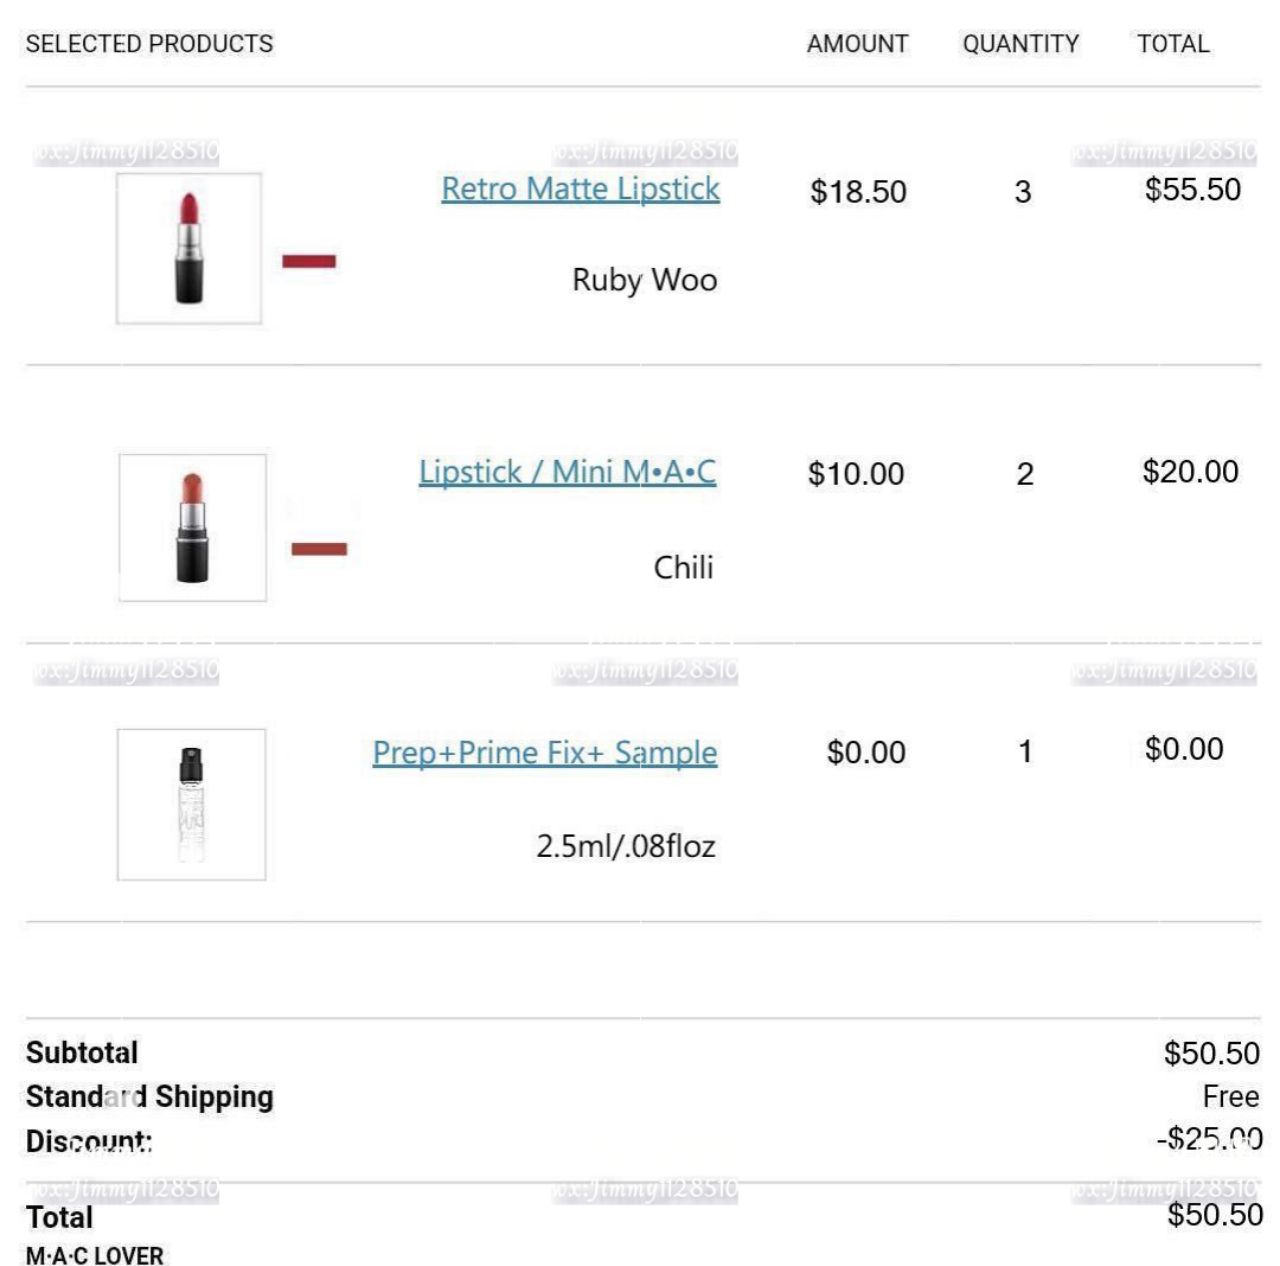1280x1266 pixels.
Task: Click the Ruby Woo shade name
Action: [645, 280]
